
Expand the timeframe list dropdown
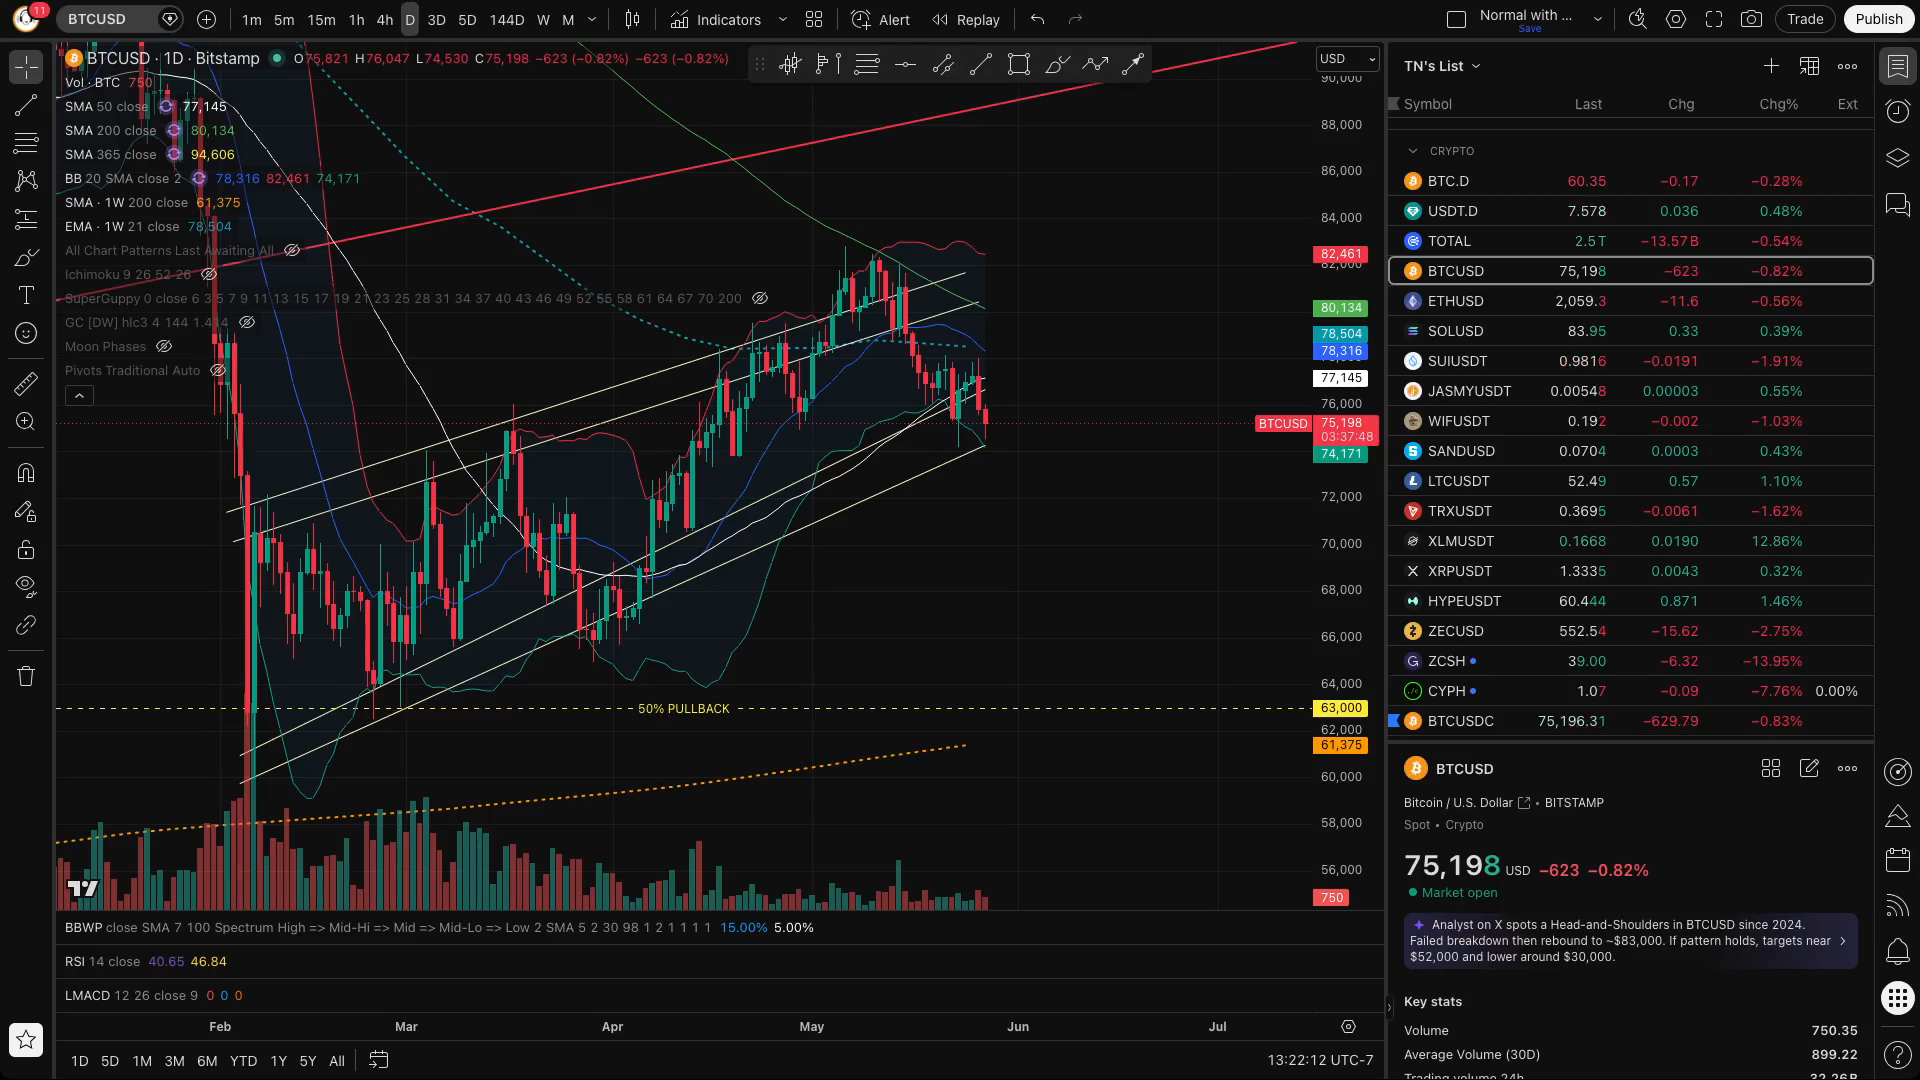pyautogui.click(x=592, y=19)
